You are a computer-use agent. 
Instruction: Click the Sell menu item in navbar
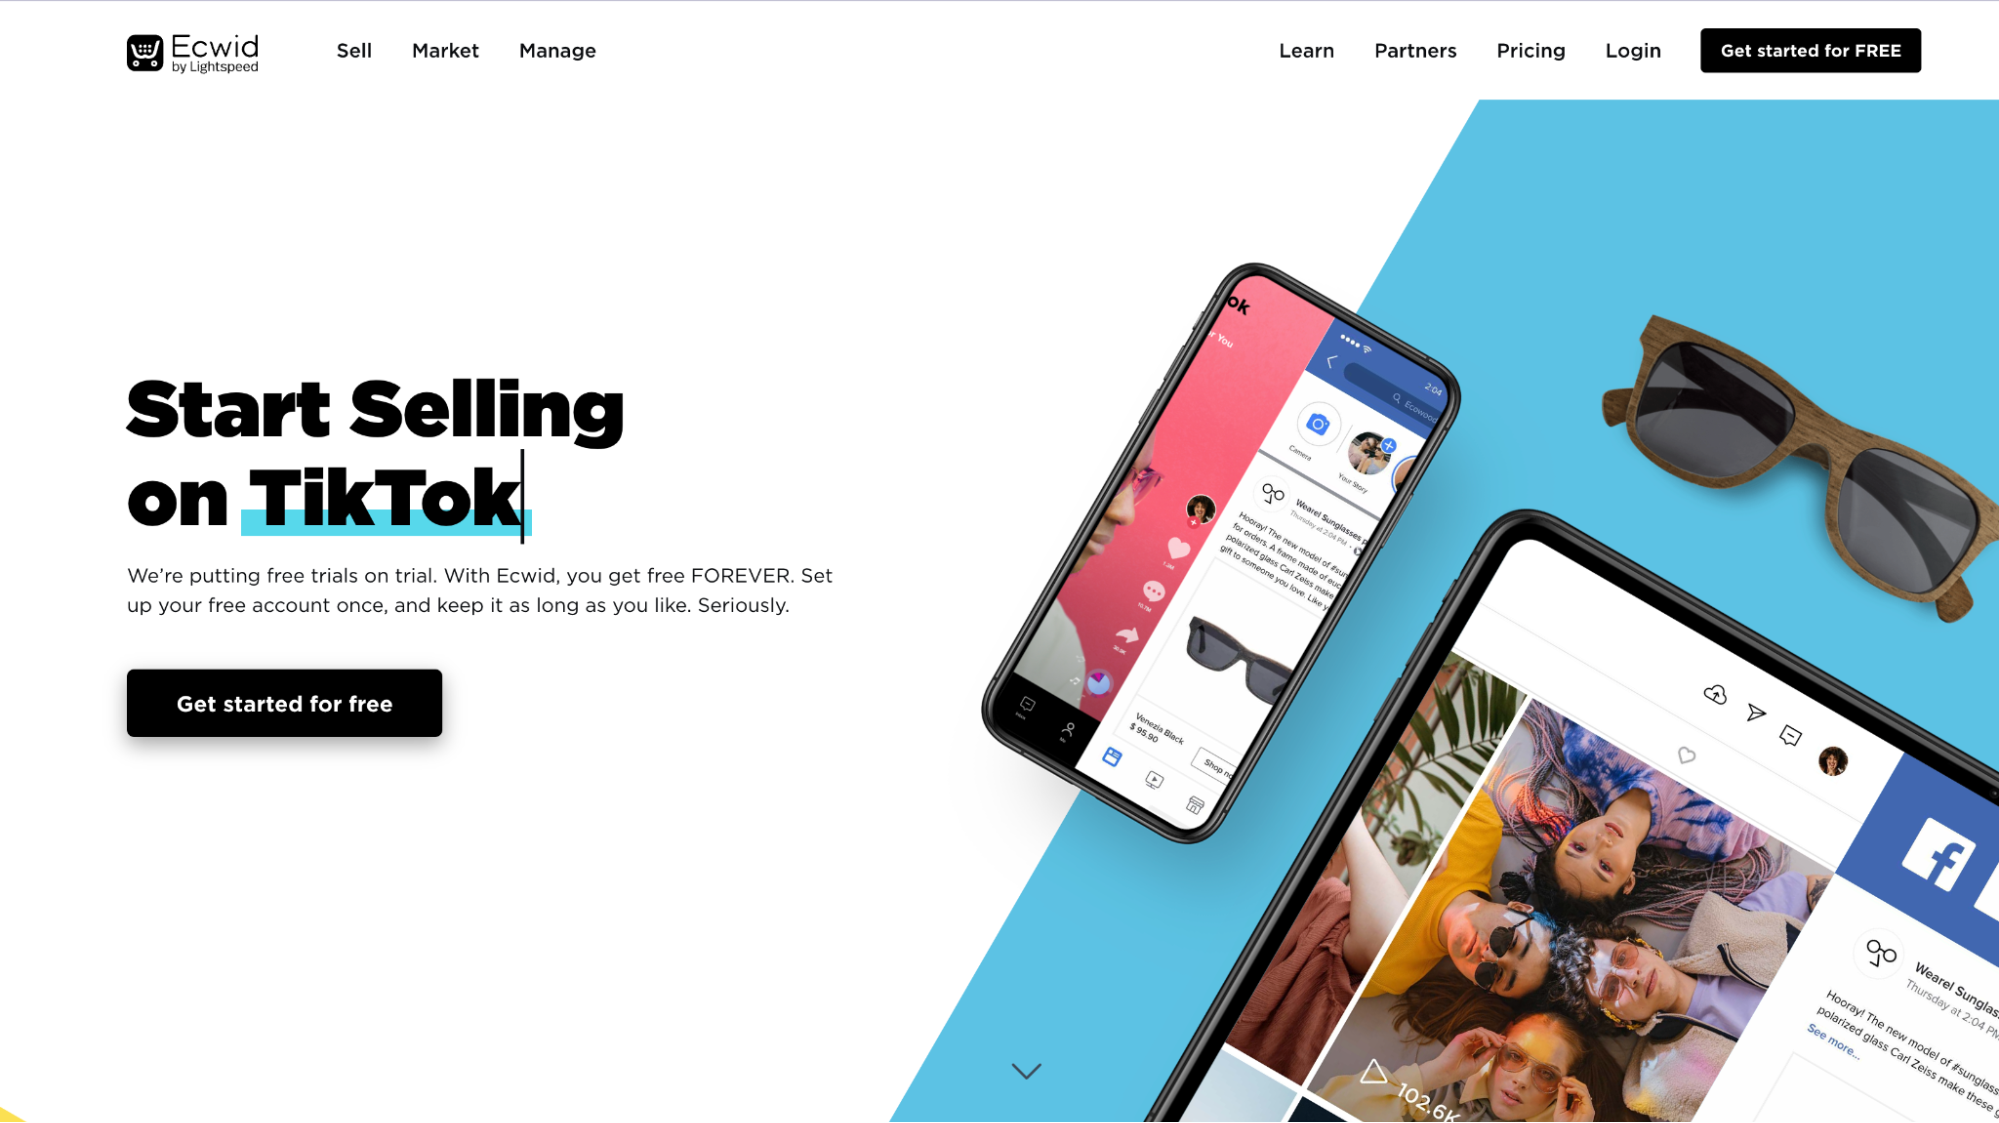[353, 49]
